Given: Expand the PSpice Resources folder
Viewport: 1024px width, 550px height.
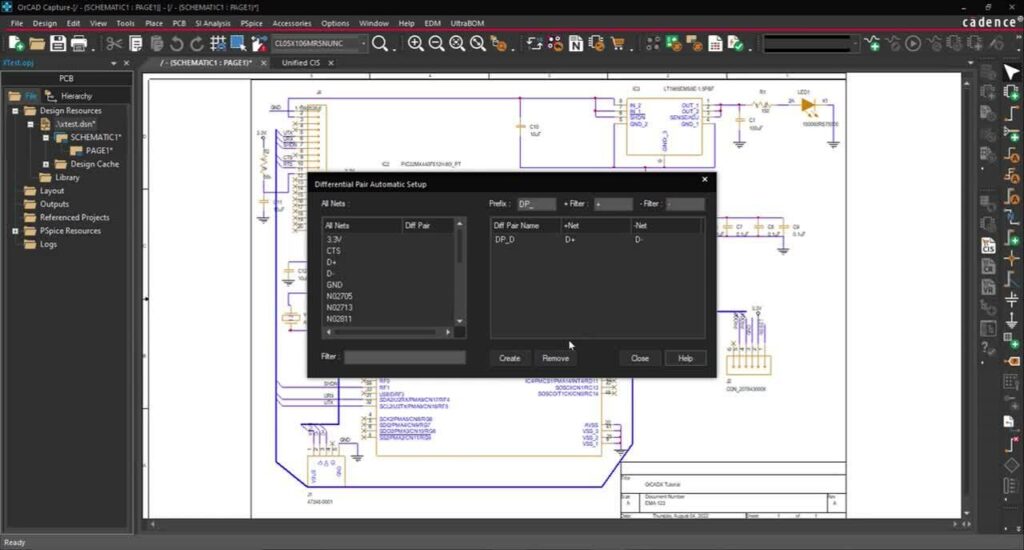Looking at the screenshot, I should pyautogui.click(x=15, y=231).
